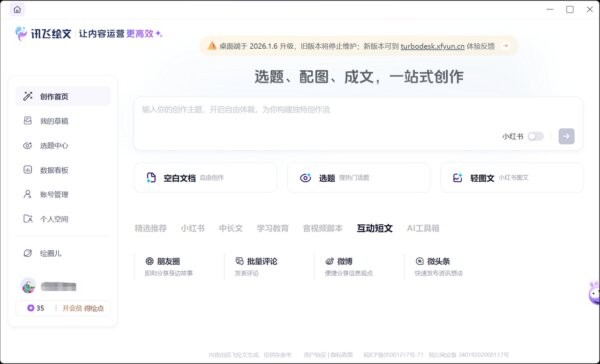Viewport: 600px width, 364px height.
Task: Select 个人空间 menu label
Action: coord(54,219)
